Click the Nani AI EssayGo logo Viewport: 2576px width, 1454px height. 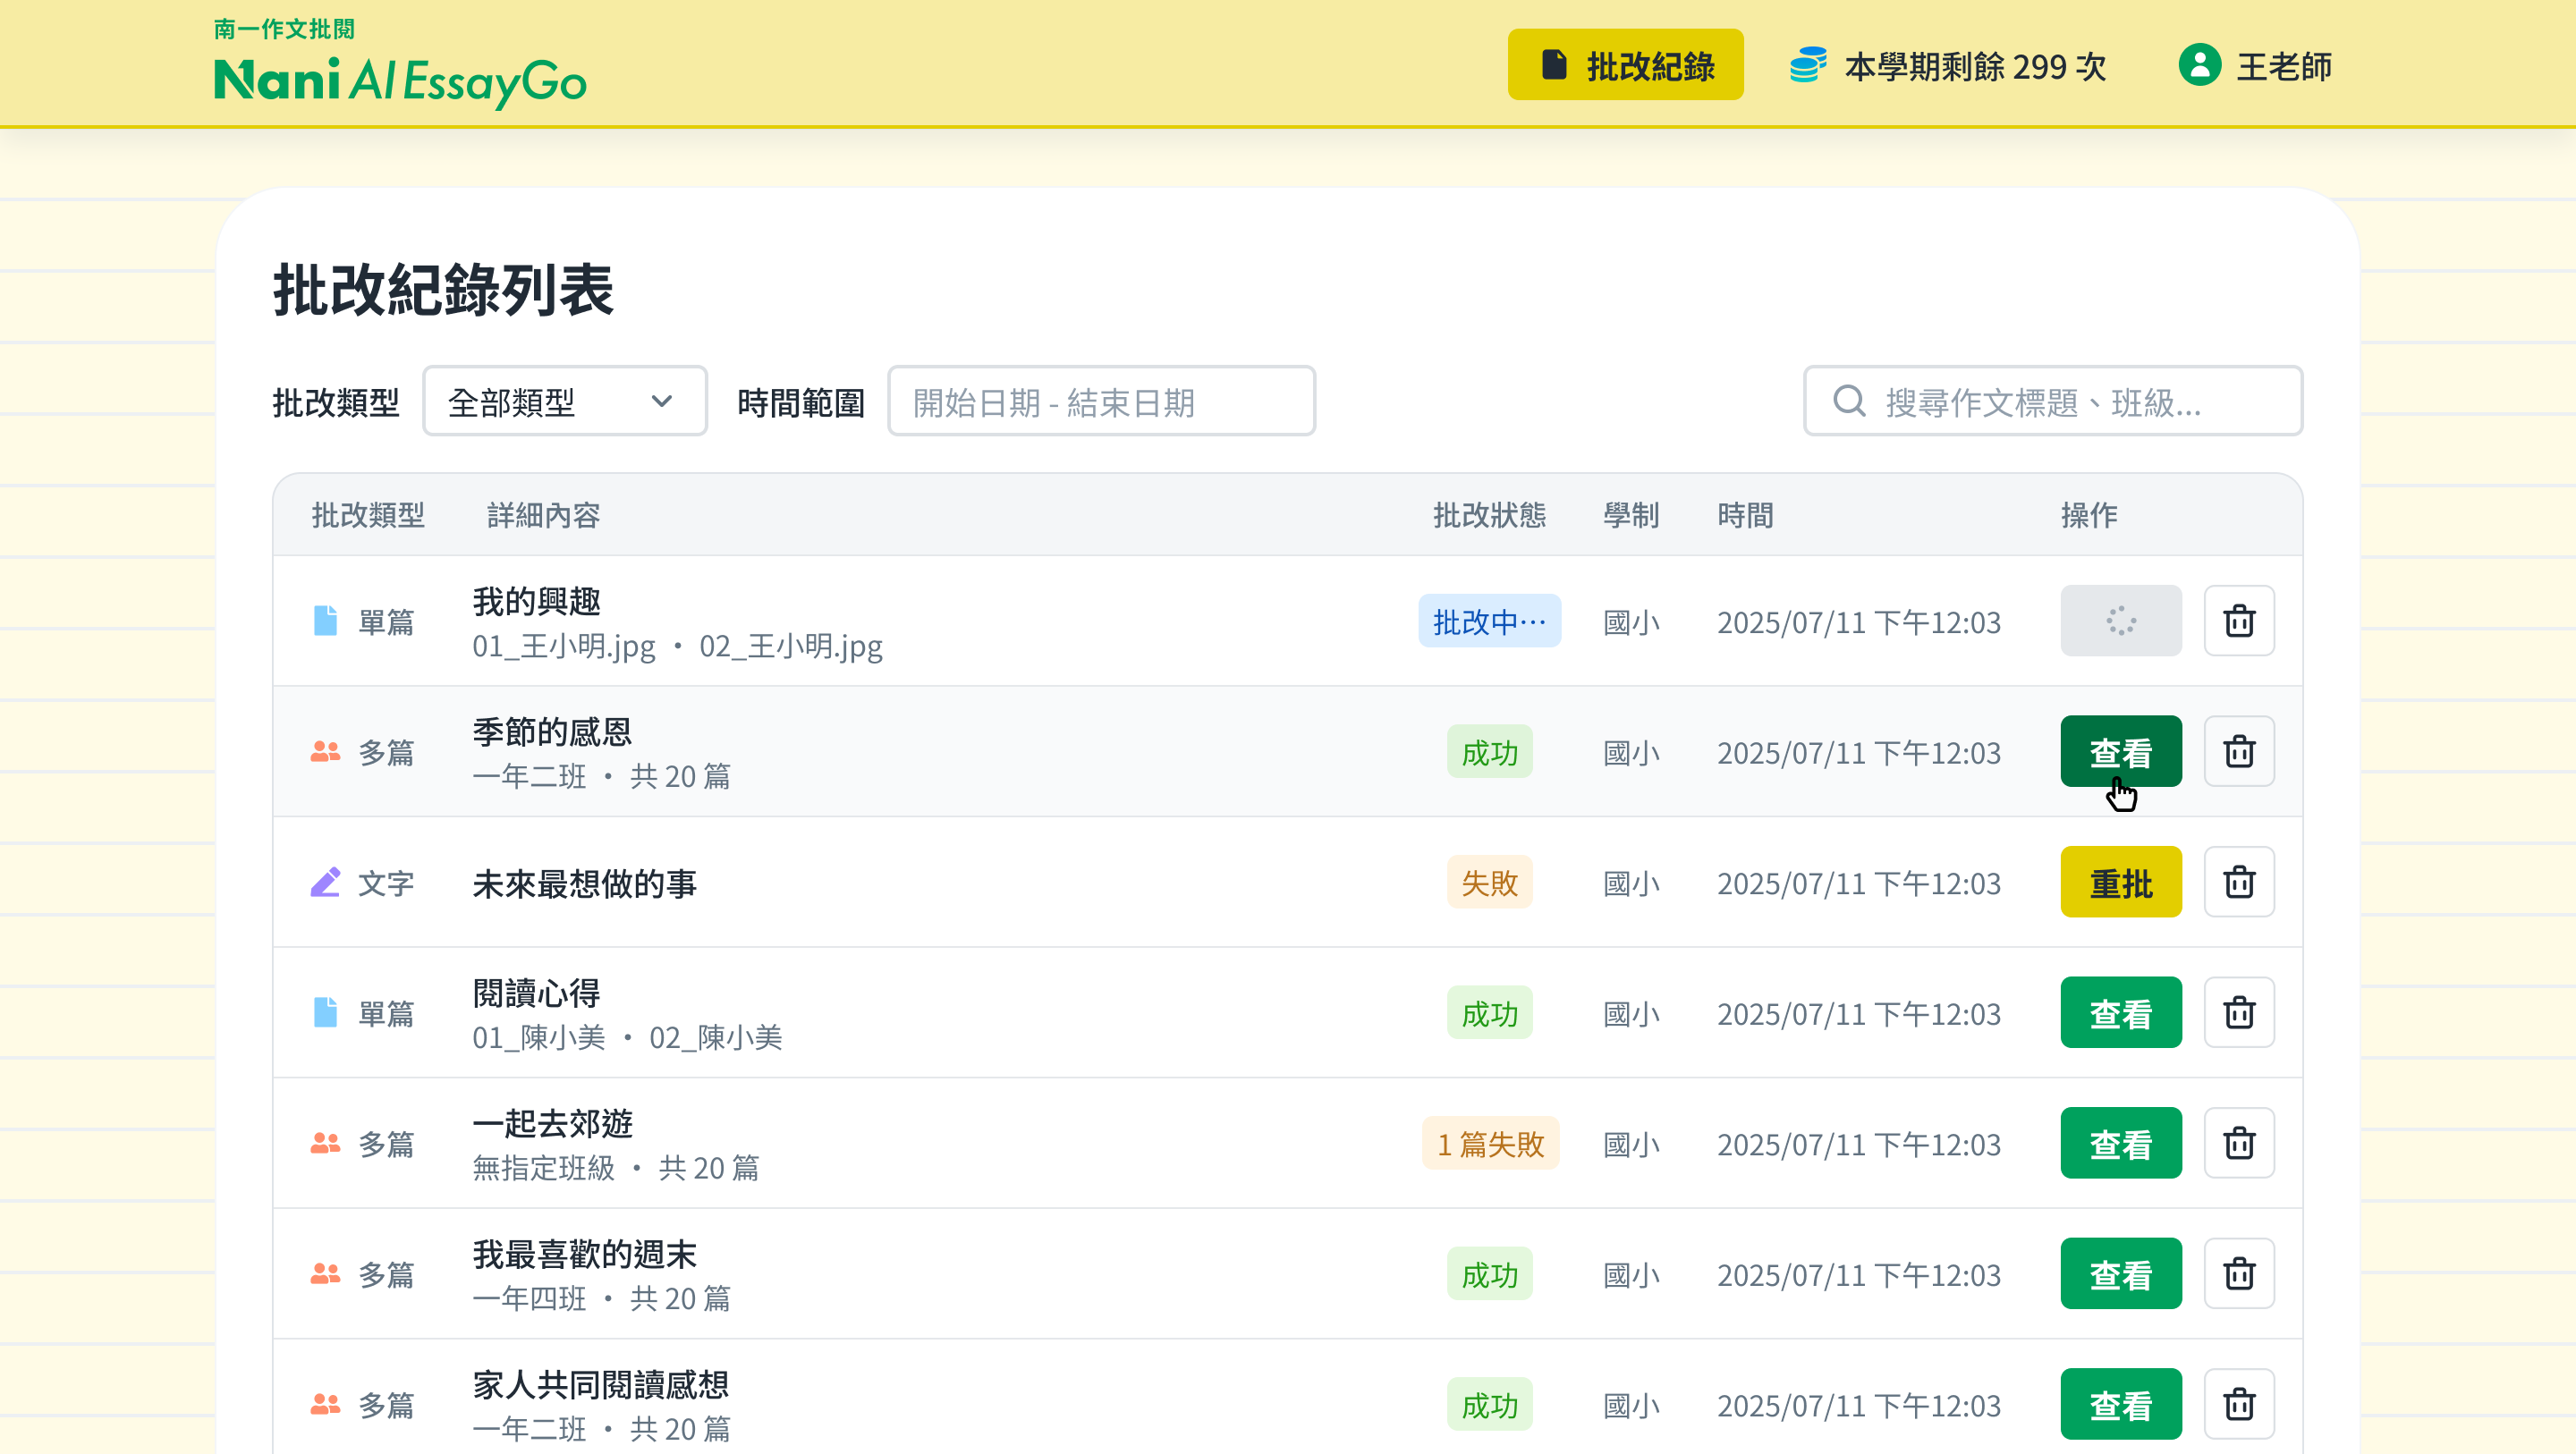(400, 65)
